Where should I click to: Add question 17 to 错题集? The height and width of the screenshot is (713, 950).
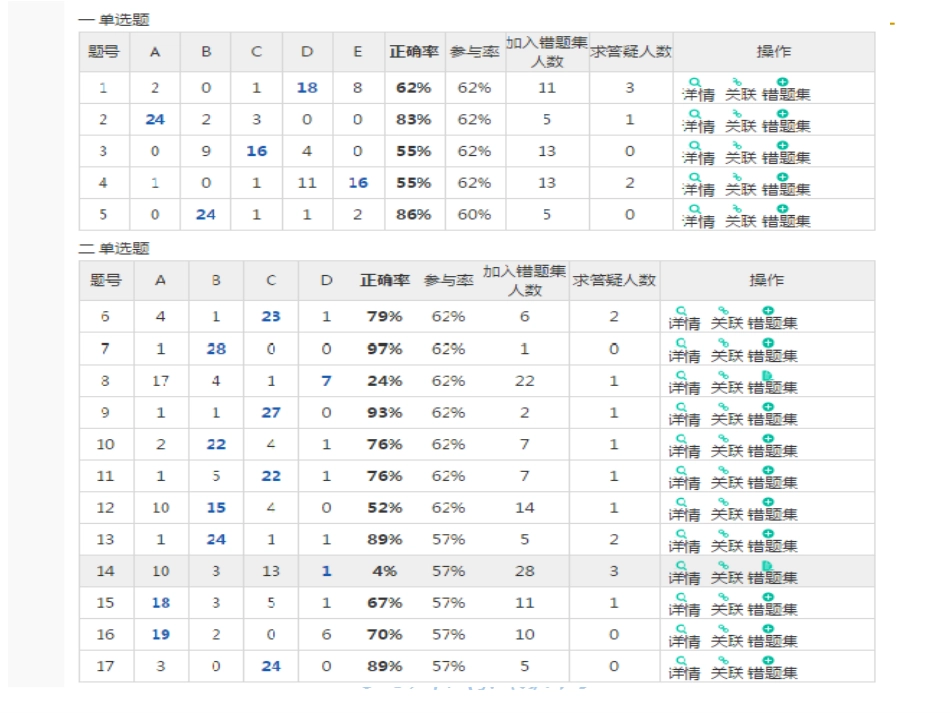(x=768, y=660)
